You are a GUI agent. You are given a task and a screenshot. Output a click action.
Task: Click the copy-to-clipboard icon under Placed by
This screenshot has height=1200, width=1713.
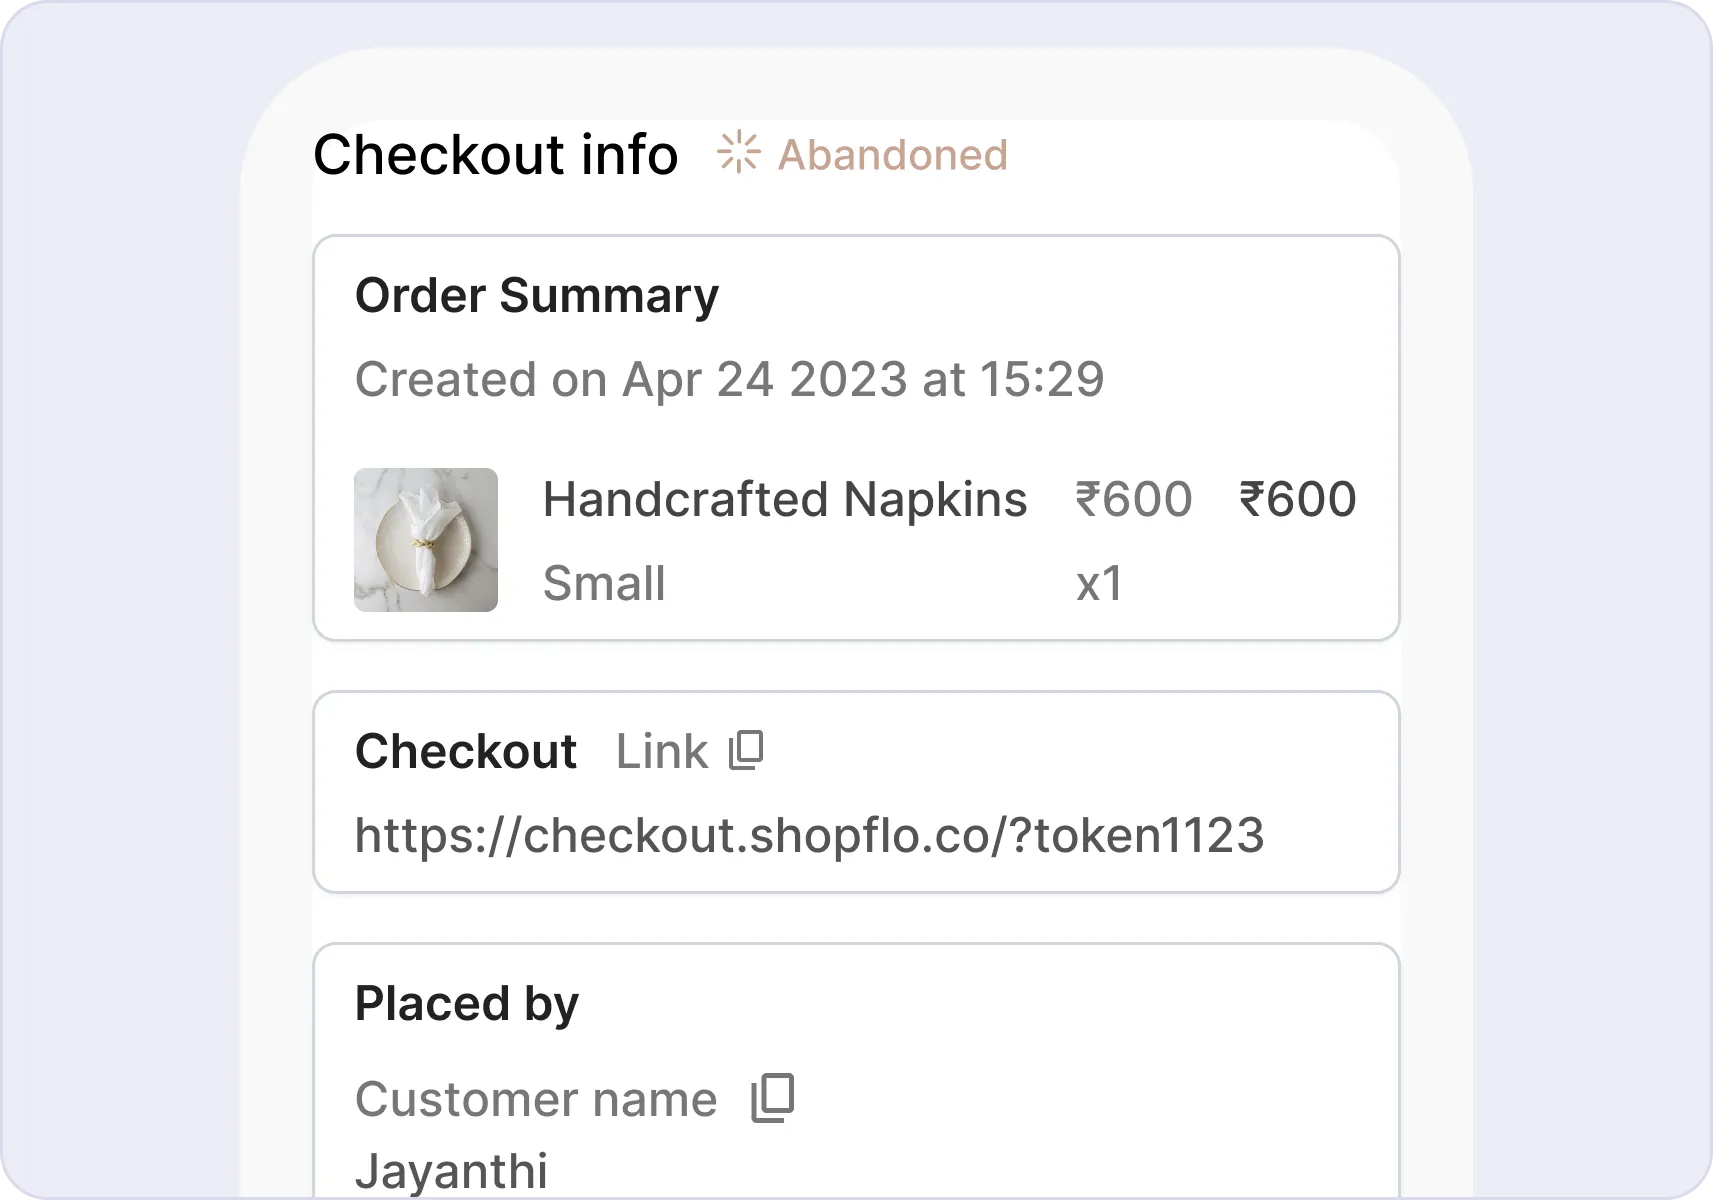pyautogui.click(x=772, y=1096)
